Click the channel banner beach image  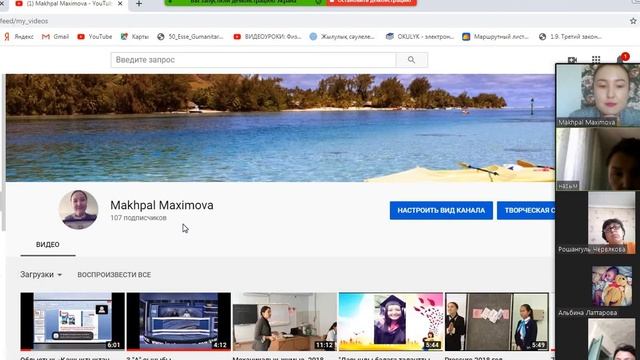pyautogui.click(x=280, y=128)
